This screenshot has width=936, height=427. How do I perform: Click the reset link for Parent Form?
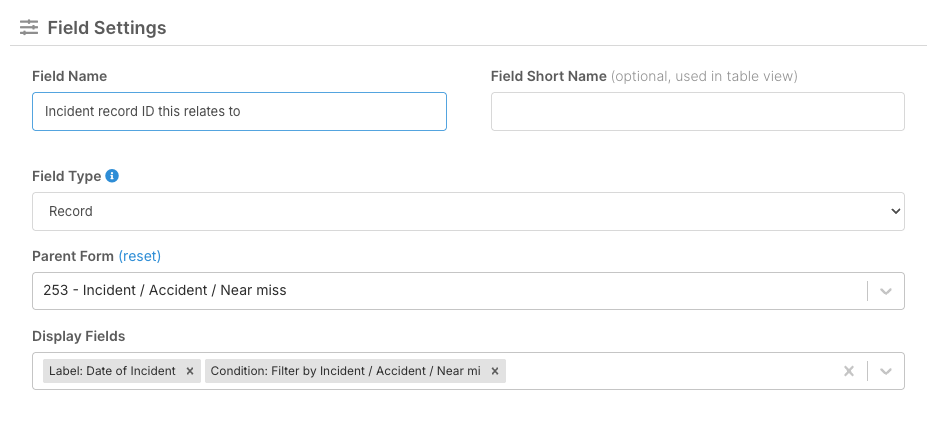pyautogui.click(x=140, y=256)
